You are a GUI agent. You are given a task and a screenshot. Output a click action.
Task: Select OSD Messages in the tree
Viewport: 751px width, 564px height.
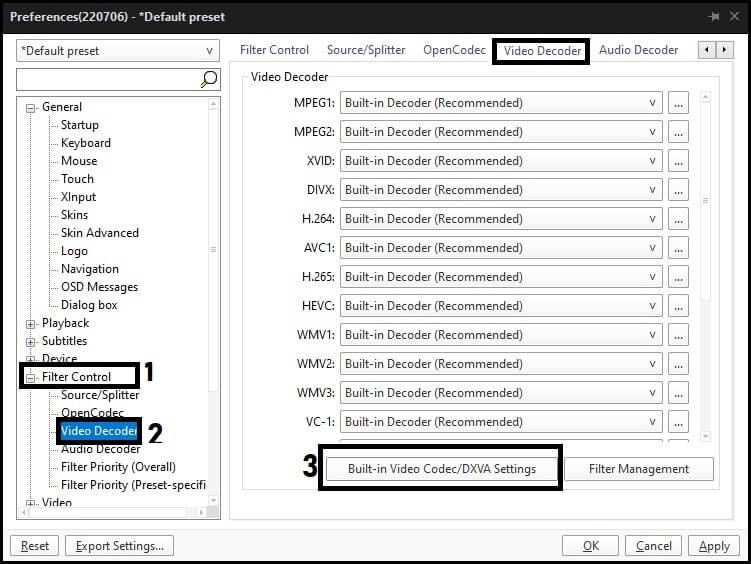(x=99, y=287)
